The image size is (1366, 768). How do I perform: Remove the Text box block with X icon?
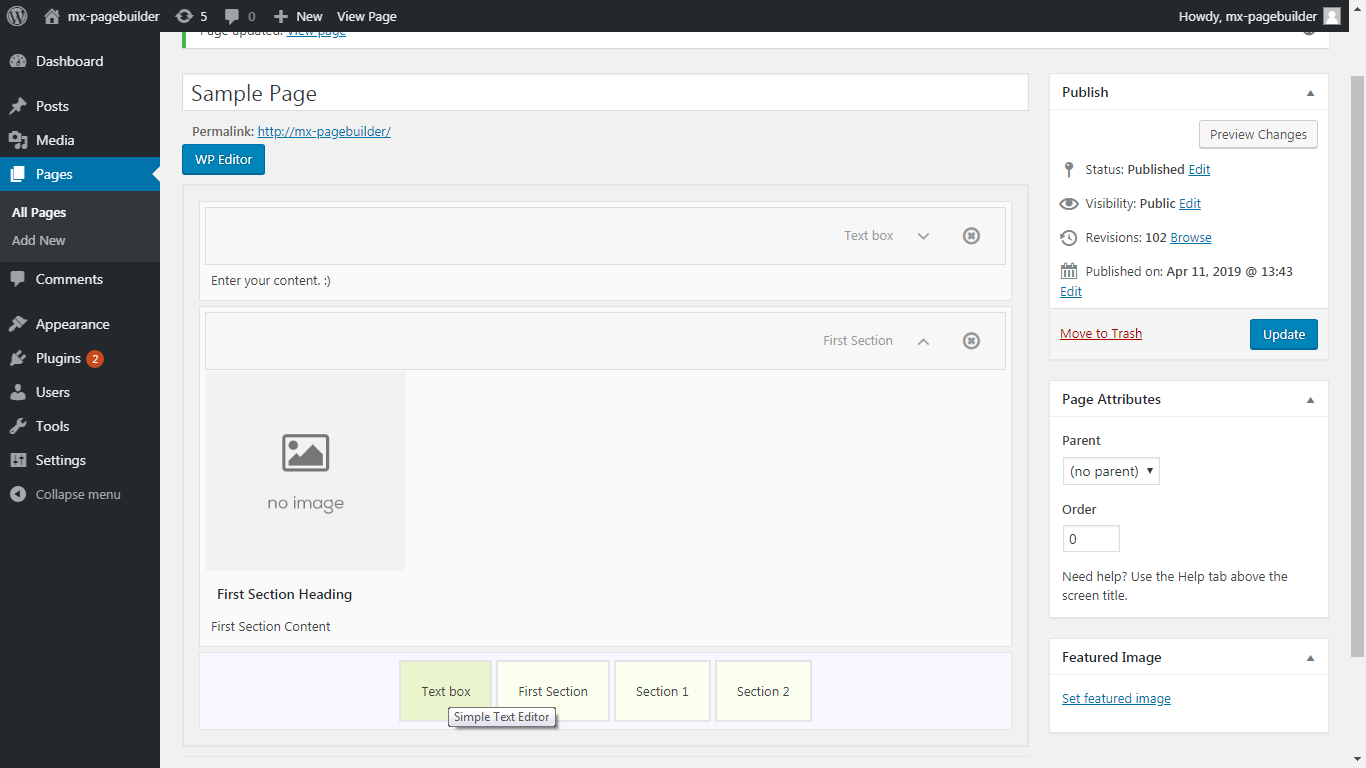click(971, 236)
